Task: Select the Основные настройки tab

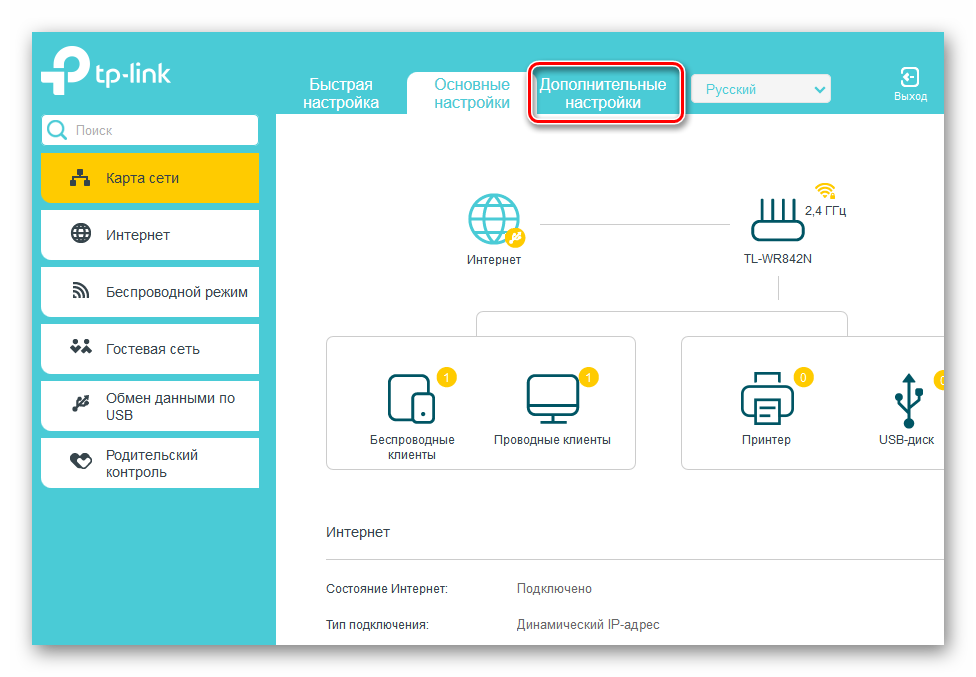Action: pyautogui.click(x=471, y=94)
